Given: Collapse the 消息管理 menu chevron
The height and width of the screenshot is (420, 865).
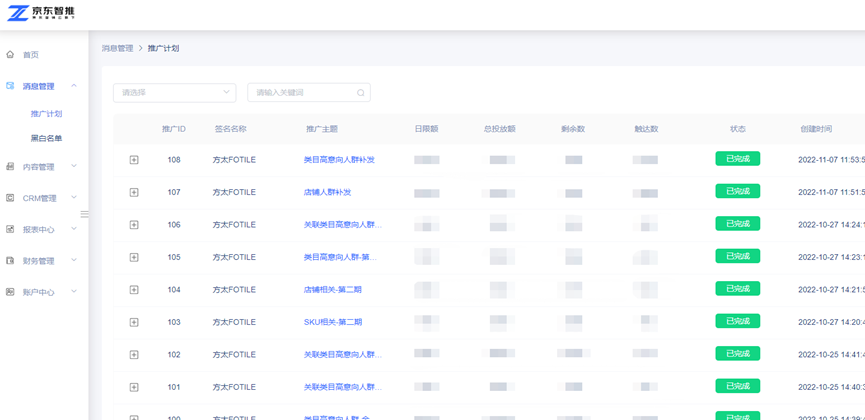Looking at the screenshot, I should click(74, 86).
